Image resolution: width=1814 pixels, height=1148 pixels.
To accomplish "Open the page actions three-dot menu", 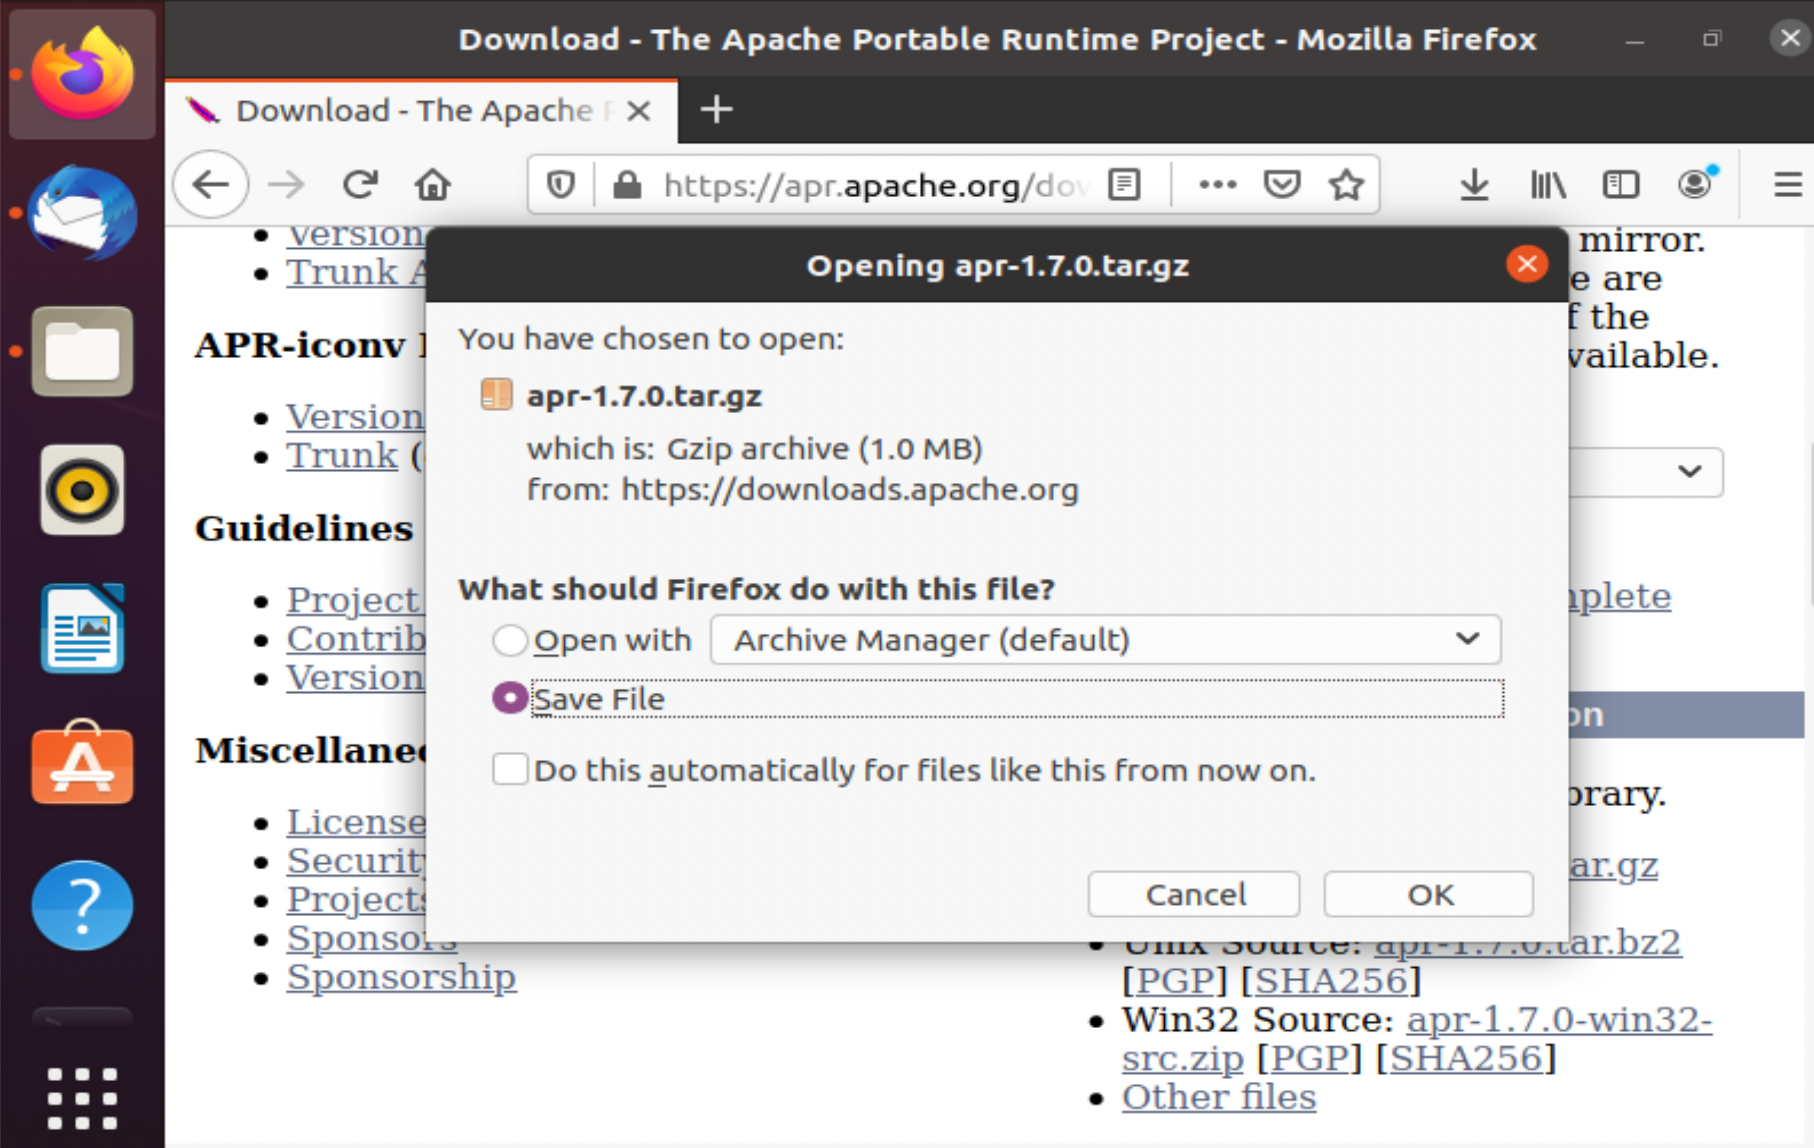I will pyautogui.click(x=1217, y=185).
